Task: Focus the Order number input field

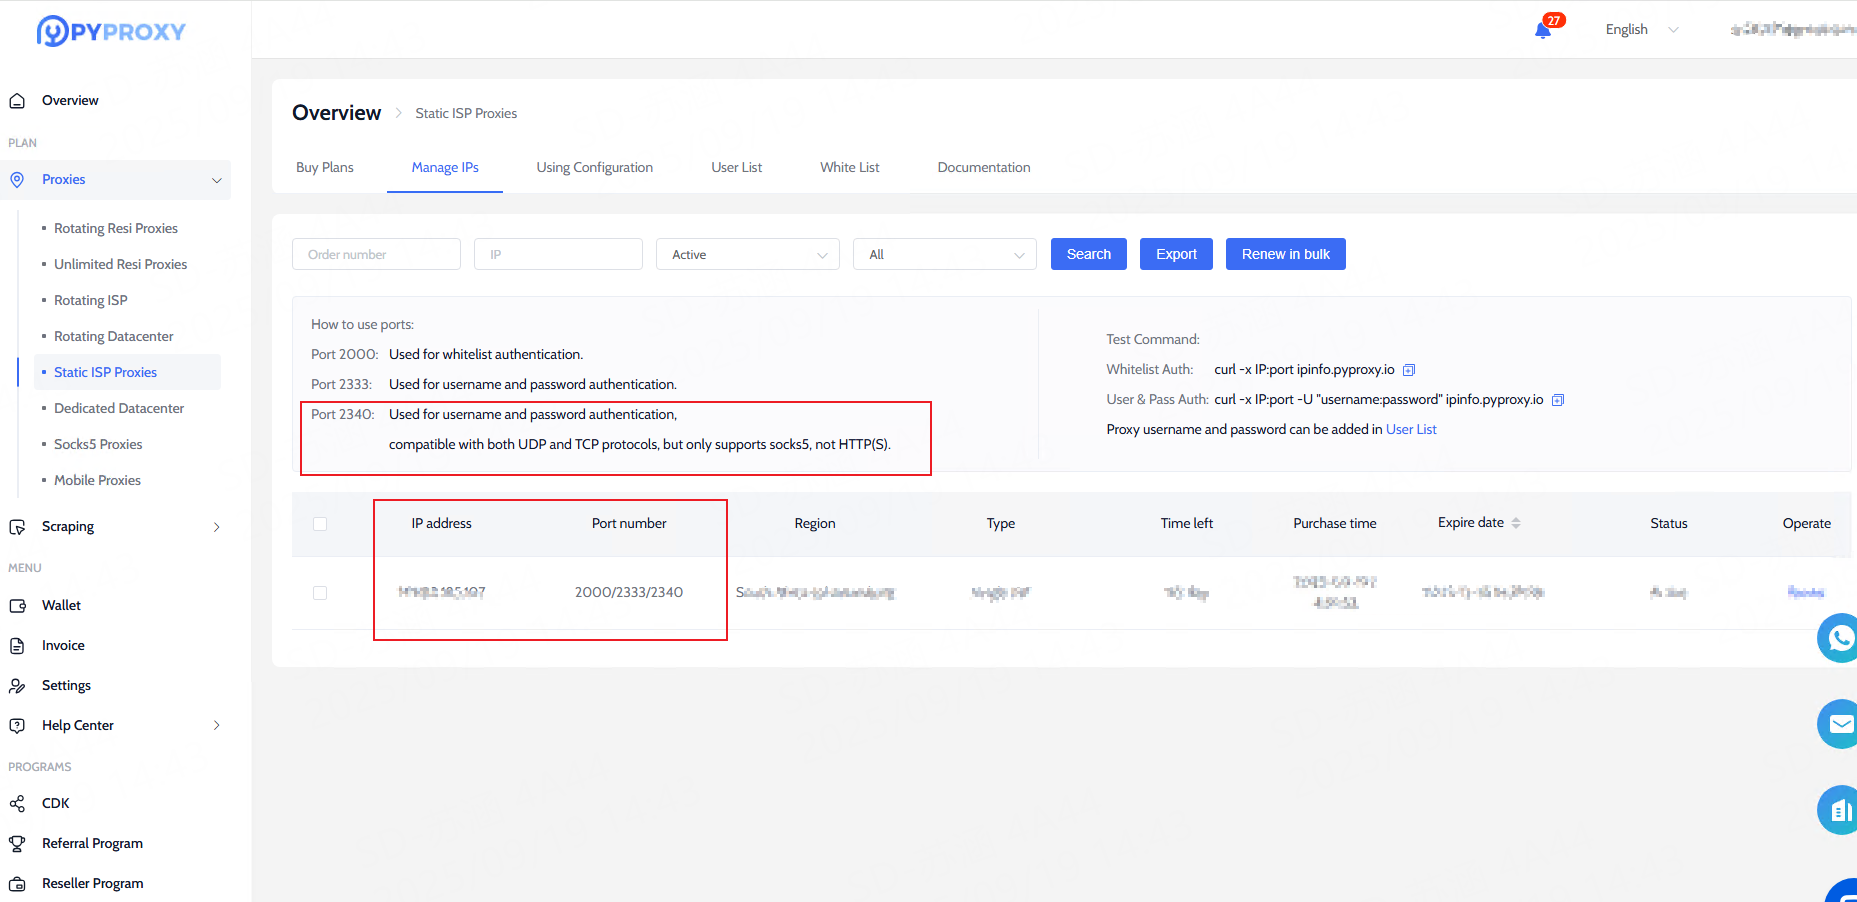Action: tap(376, 255)
